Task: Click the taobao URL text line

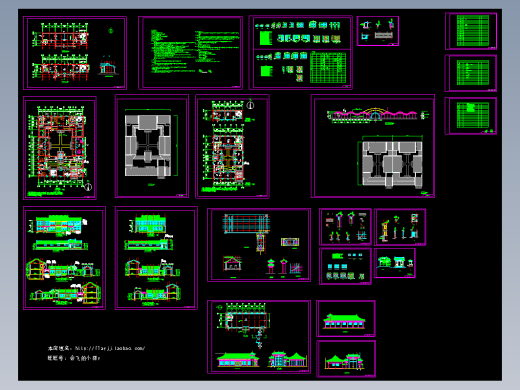Action: pyautogui.click(x=96, y=348)
